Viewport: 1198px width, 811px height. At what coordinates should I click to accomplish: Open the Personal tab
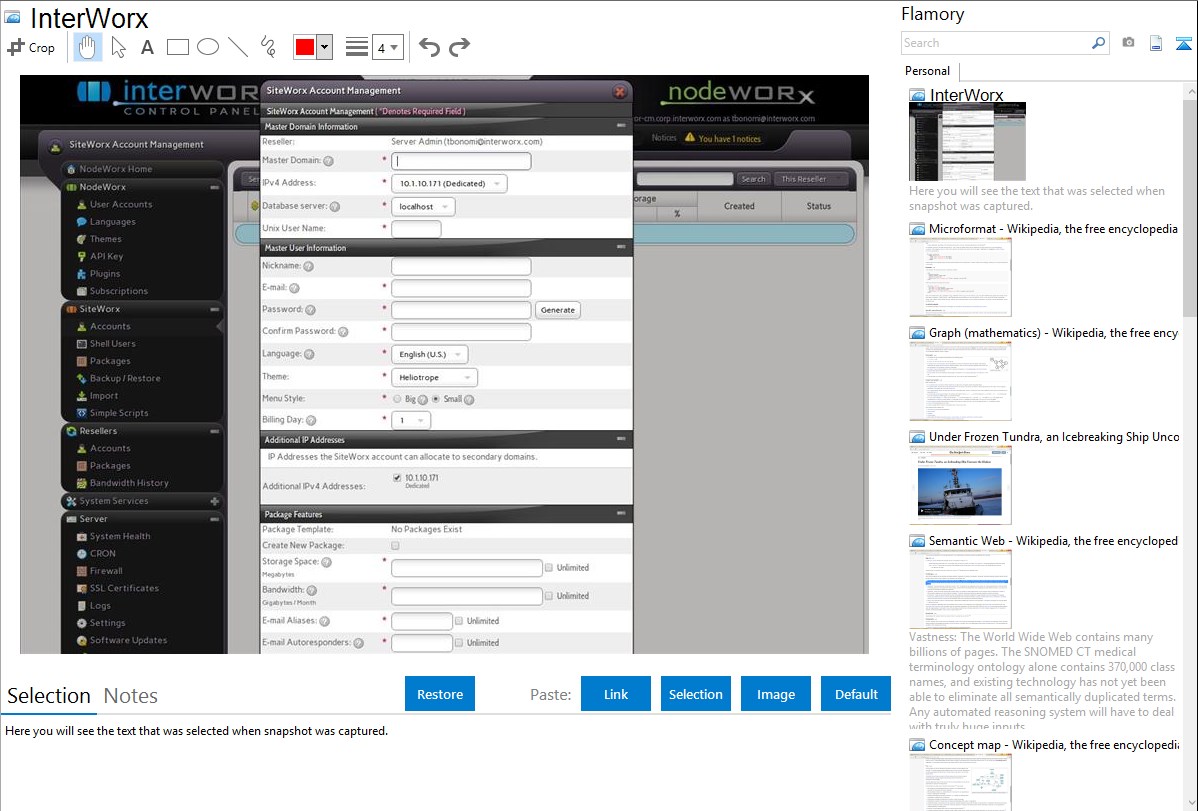pos(927,71)
